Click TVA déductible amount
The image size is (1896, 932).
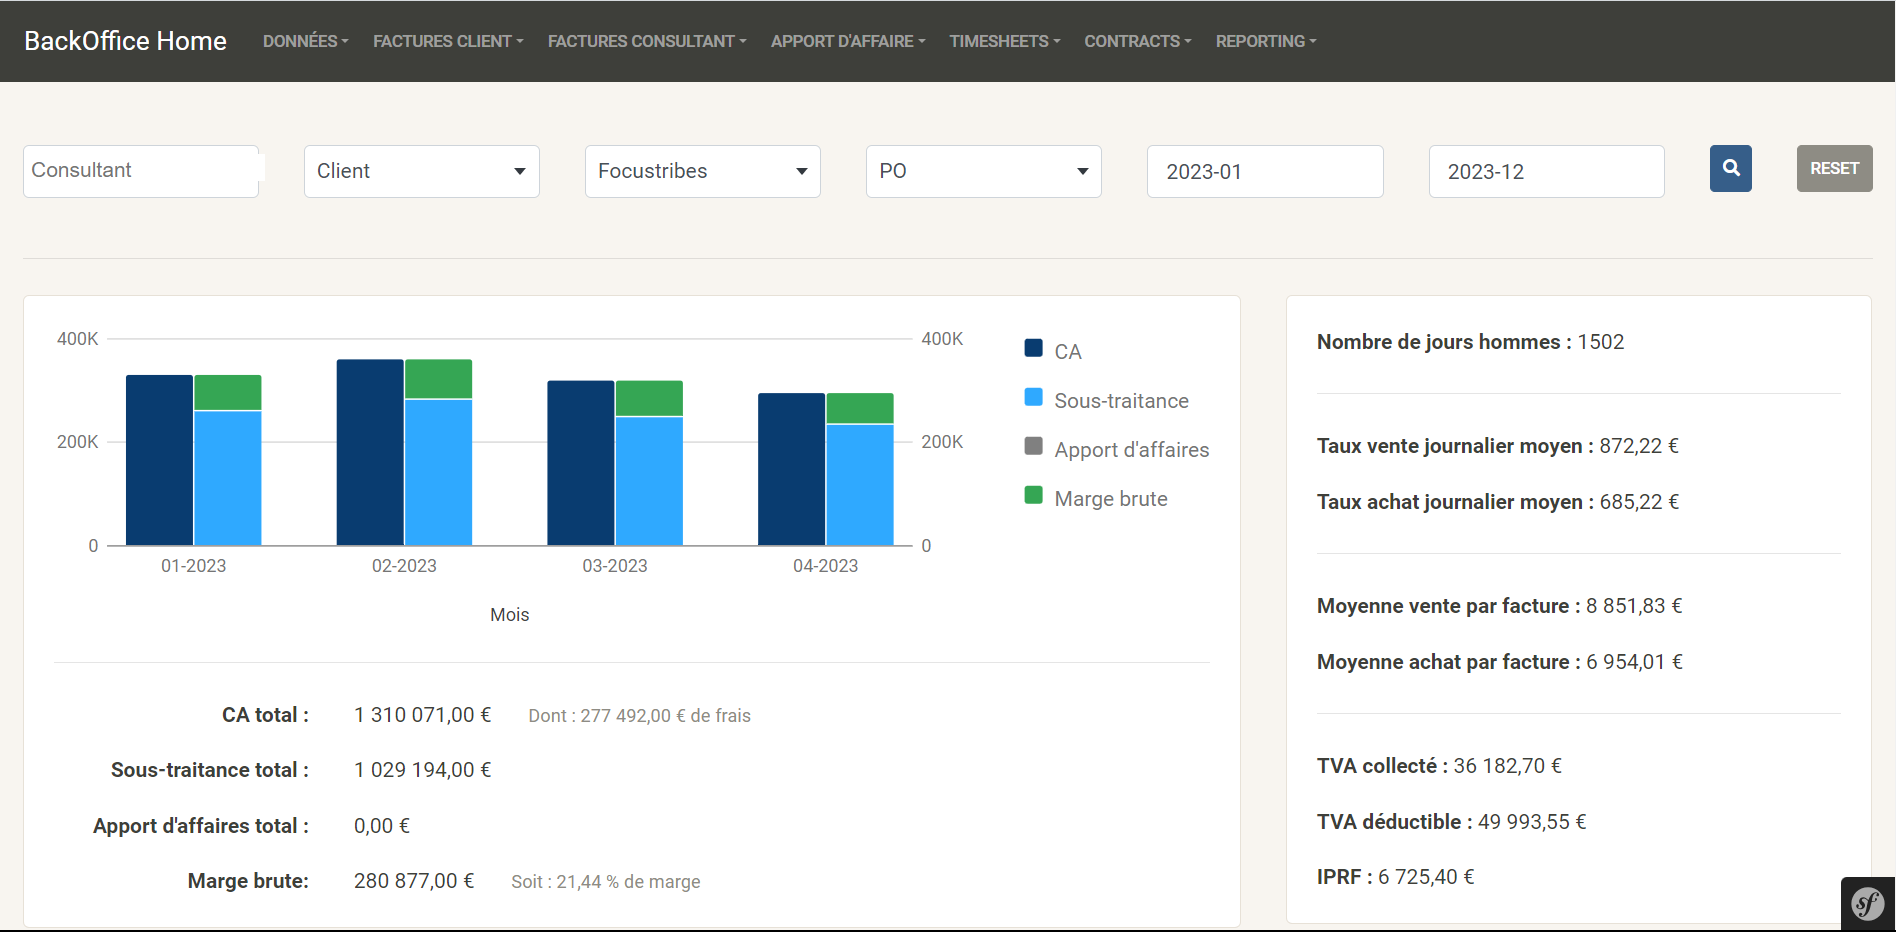1532,822
